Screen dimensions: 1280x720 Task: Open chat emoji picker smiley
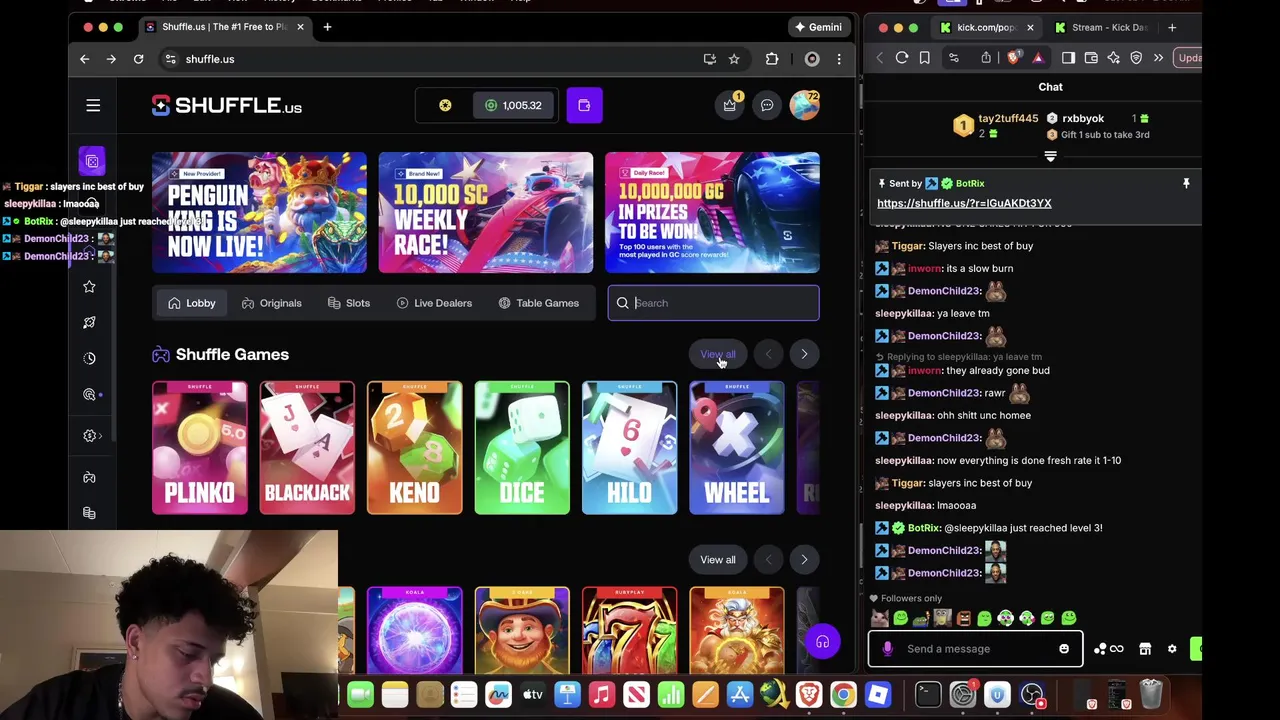click(x=1064, y=649)
